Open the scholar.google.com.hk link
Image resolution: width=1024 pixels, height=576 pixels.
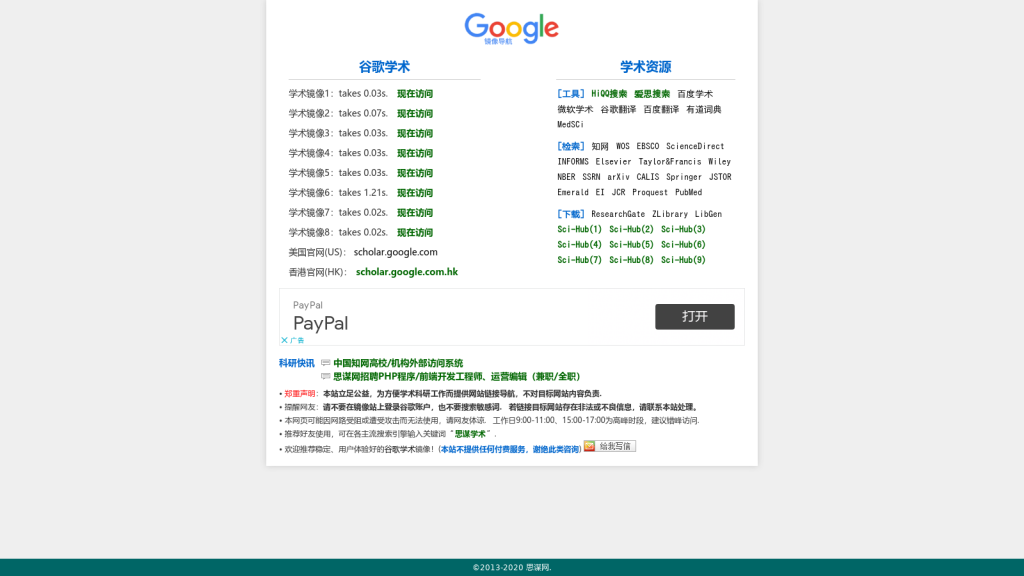point(407,272)
